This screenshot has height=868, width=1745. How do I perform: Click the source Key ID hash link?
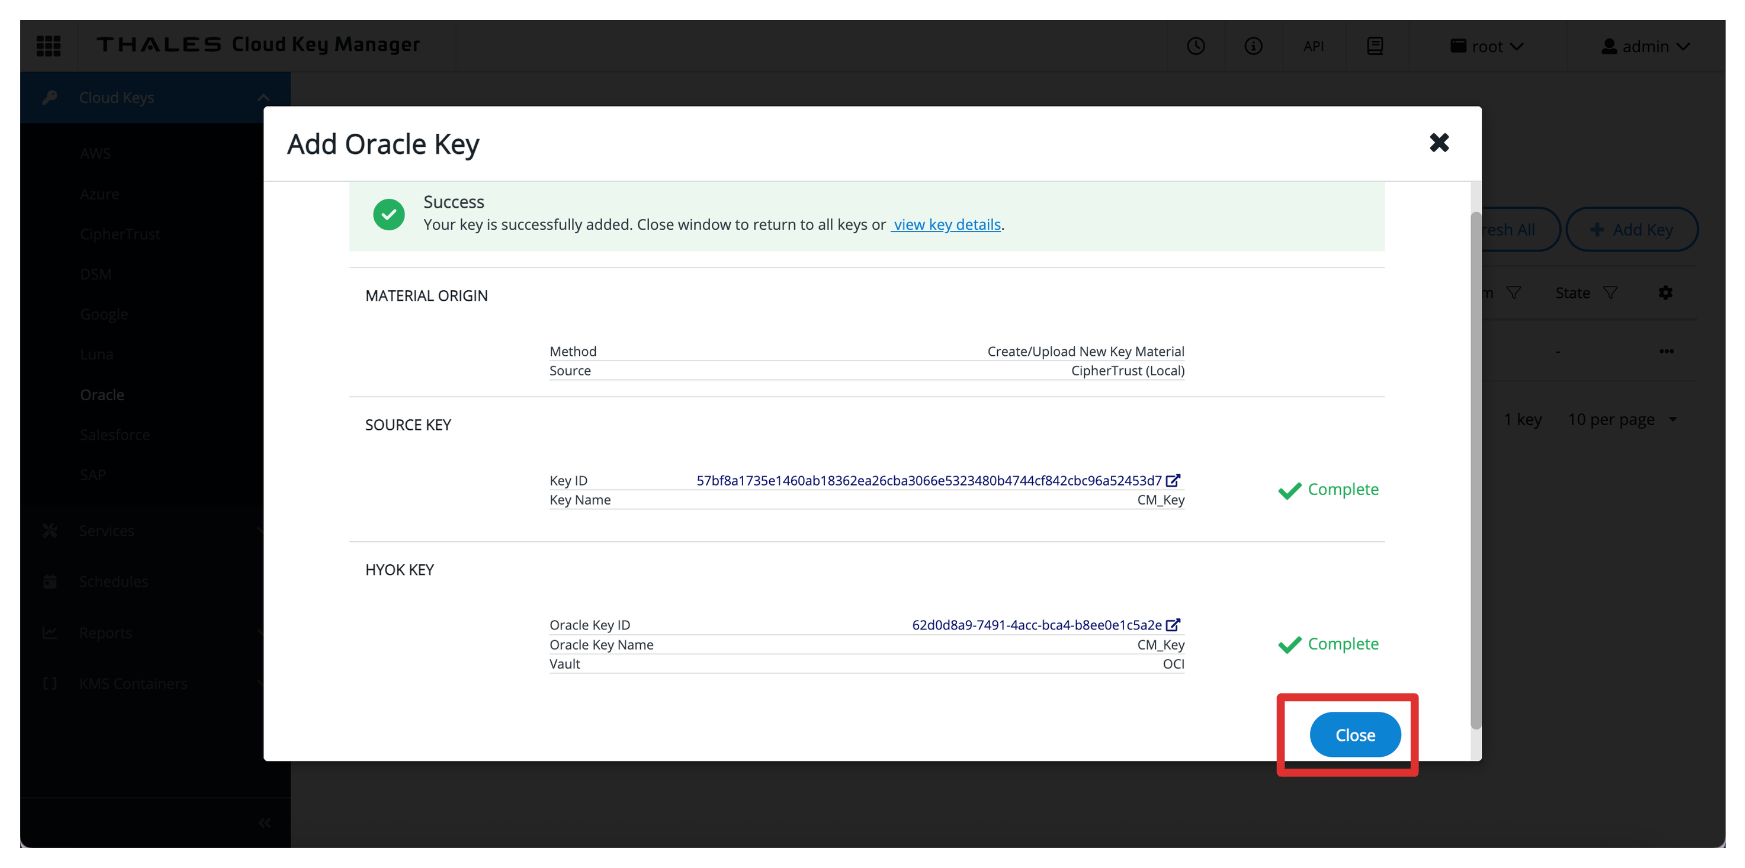pos(928,481)
